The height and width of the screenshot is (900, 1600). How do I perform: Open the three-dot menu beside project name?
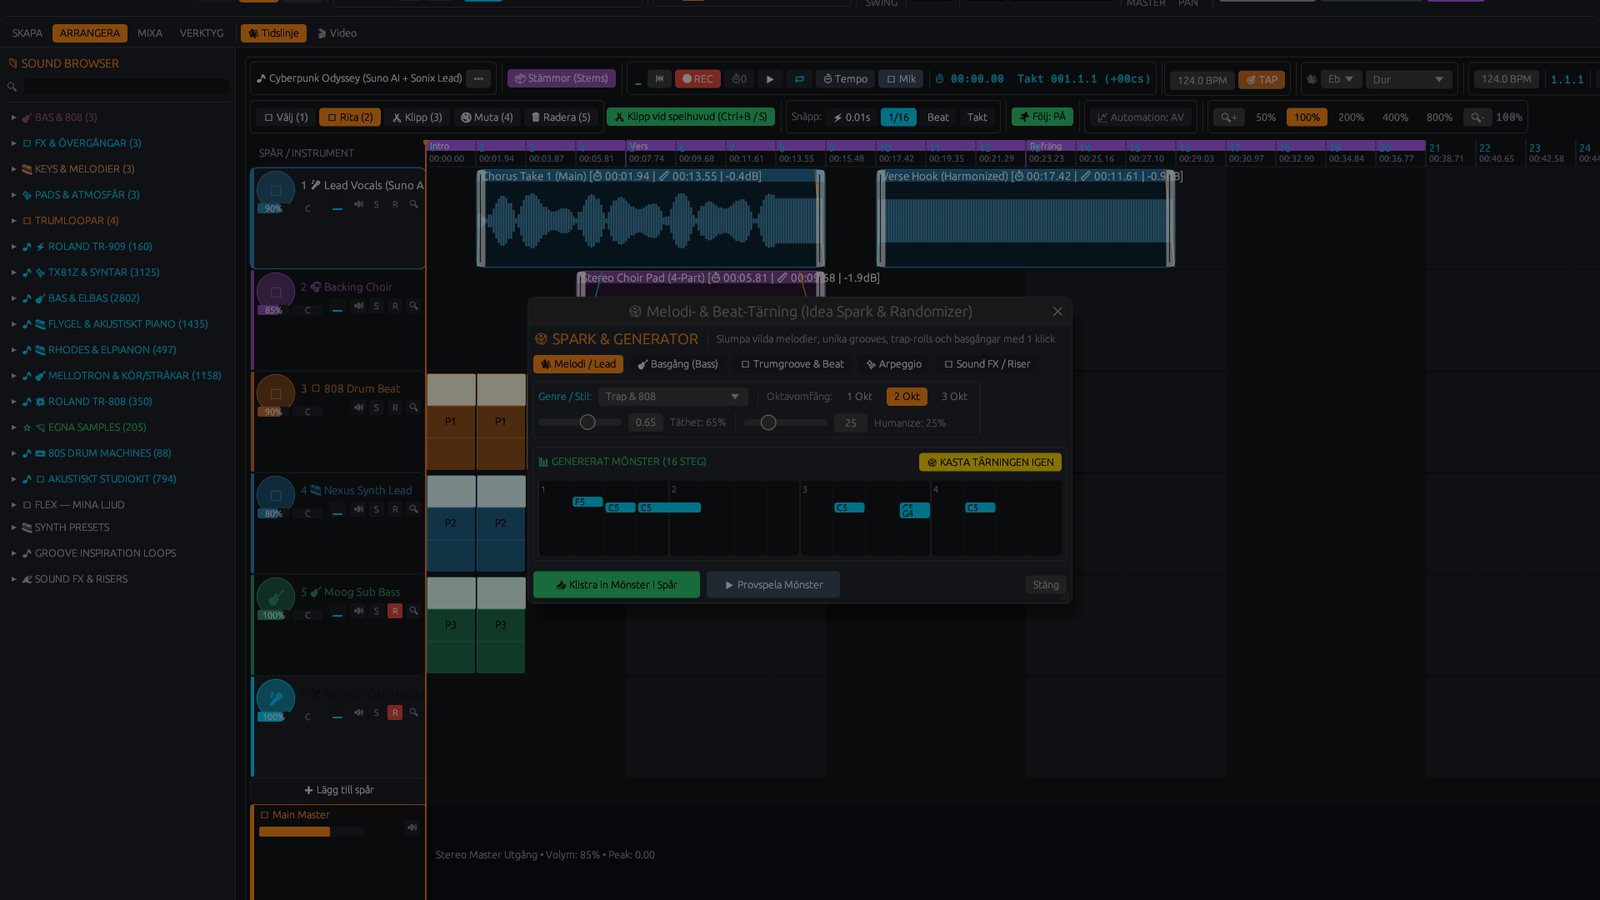(x=479, y=78)
